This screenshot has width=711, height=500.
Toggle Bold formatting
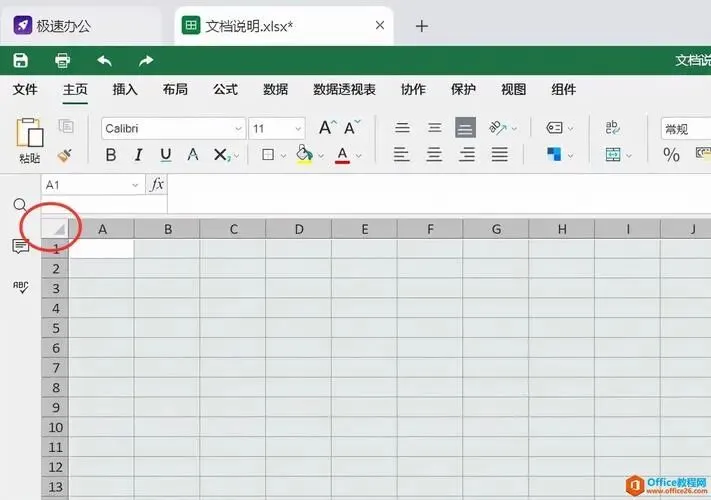click(111, 155)
